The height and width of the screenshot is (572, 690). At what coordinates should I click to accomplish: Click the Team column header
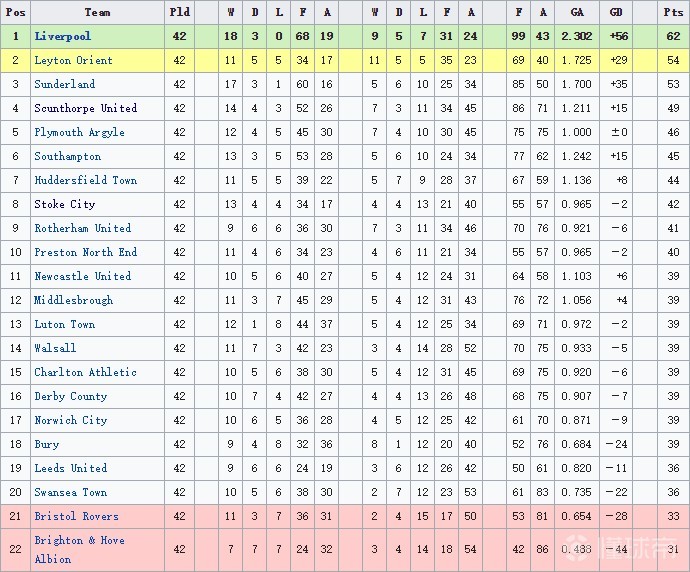pos(97,12)
